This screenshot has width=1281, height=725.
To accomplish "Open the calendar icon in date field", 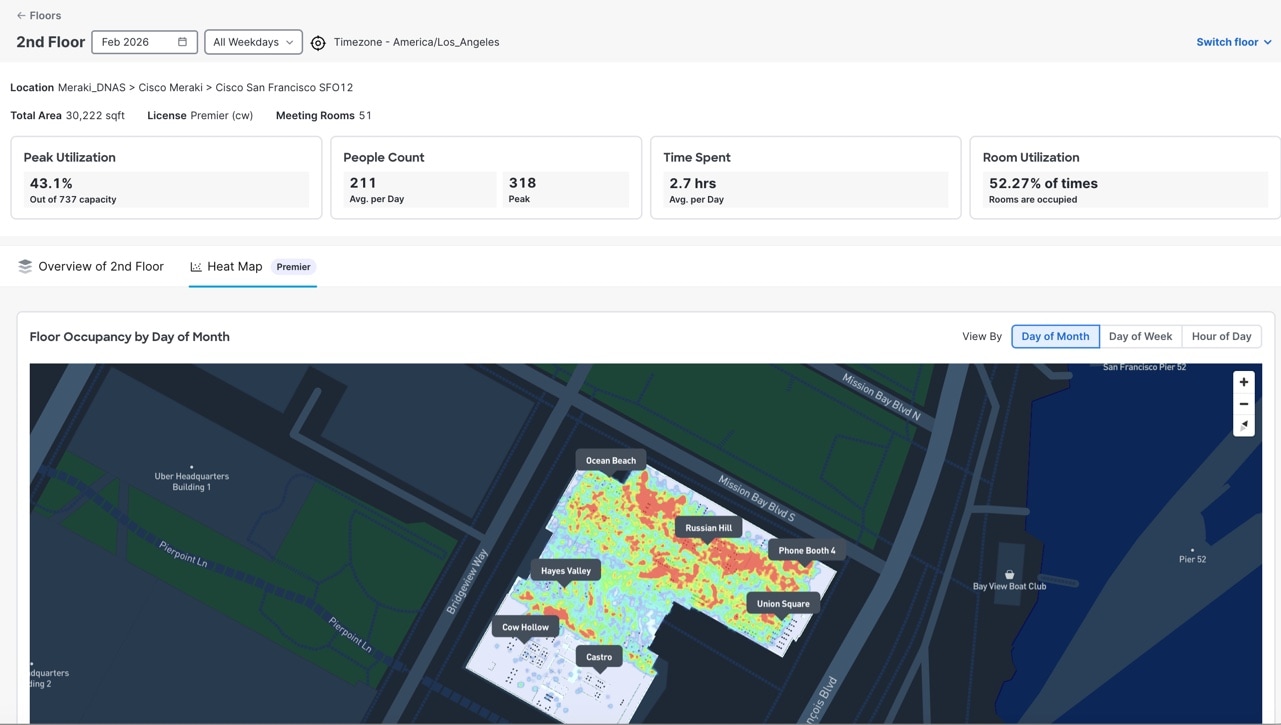I will (182, 42).
